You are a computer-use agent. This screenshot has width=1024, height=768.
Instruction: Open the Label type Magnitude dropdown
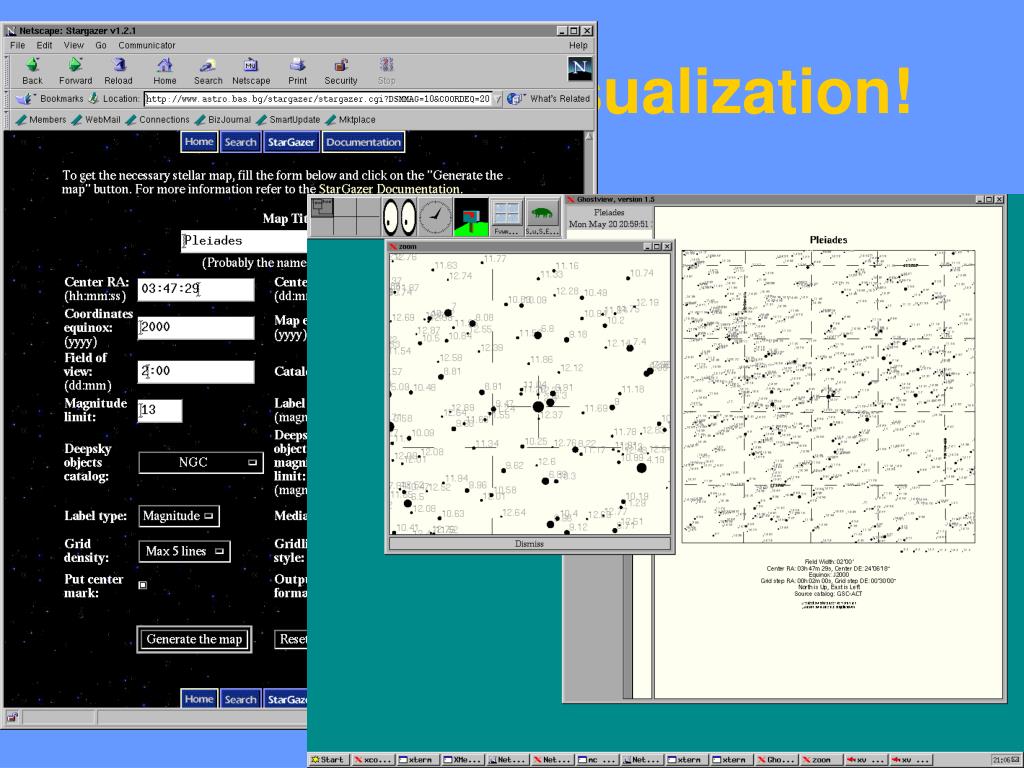point(178,516)
